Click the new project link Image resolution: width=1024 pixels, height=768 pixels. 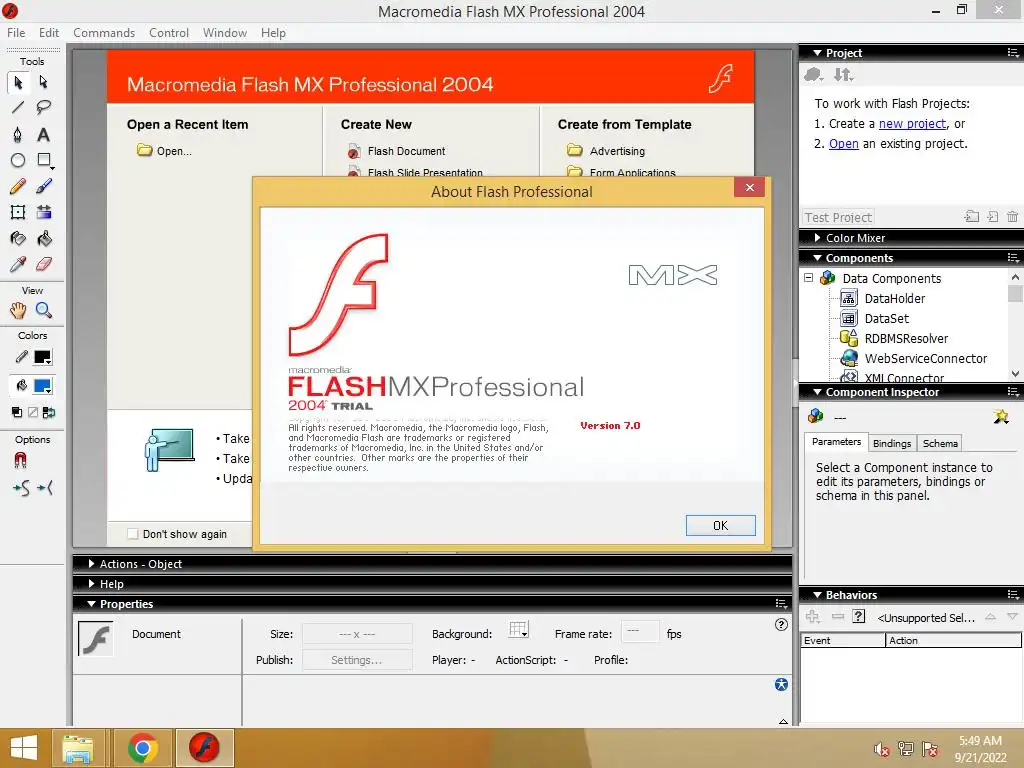pos(912,123)
